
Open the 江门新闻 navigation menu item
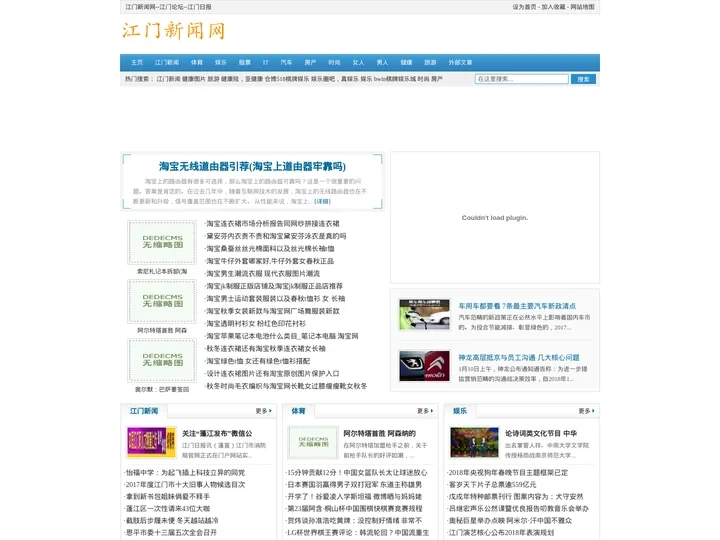tap(167, 62)
